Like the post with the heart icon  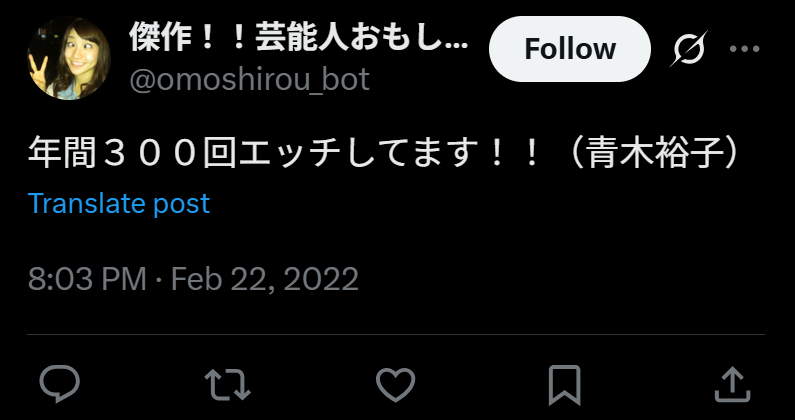coord(395,384)
